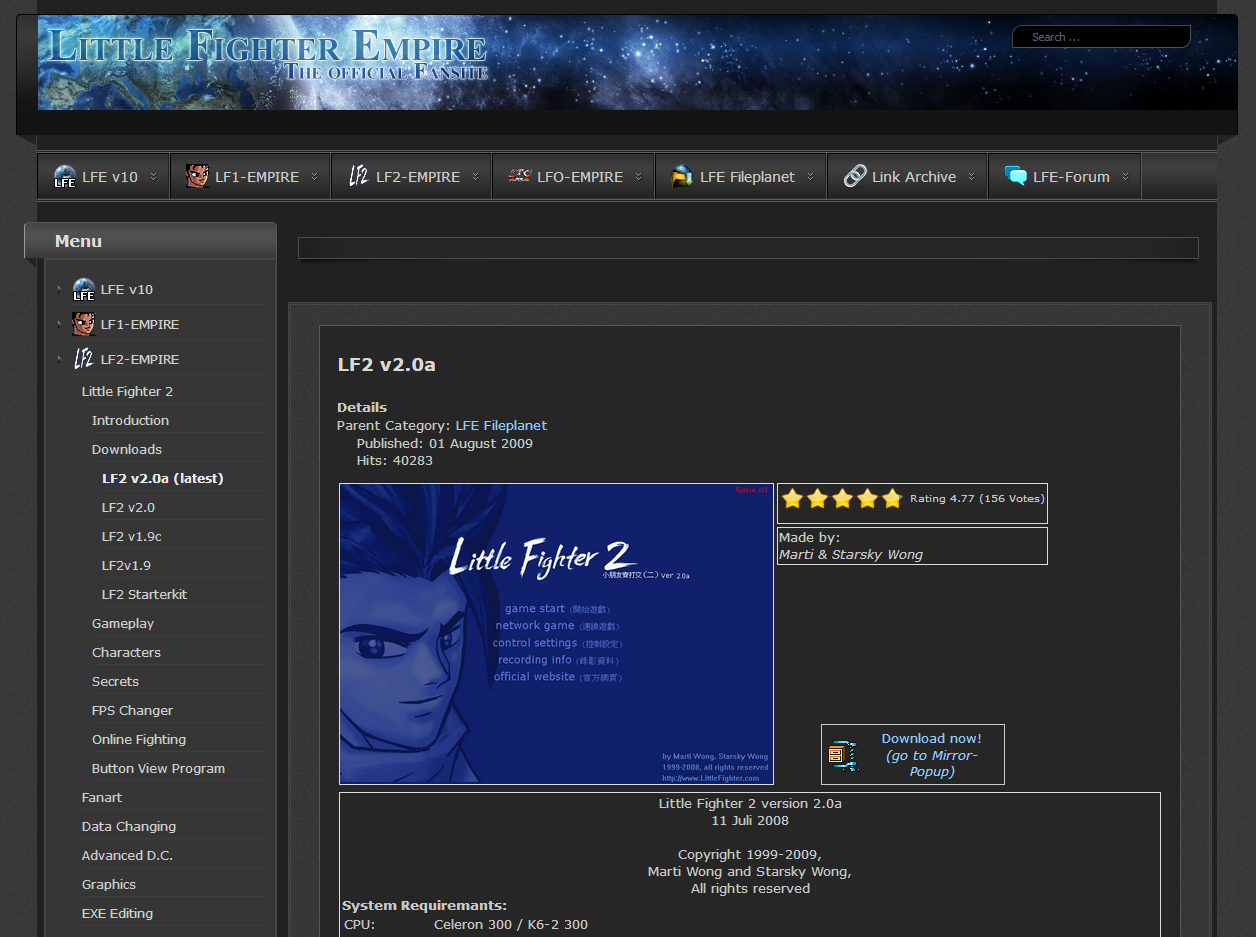This screenshot has width=1256, height=937.
Task: Open LF2 Starterkit in sidebar
Action: coord(144,594)
